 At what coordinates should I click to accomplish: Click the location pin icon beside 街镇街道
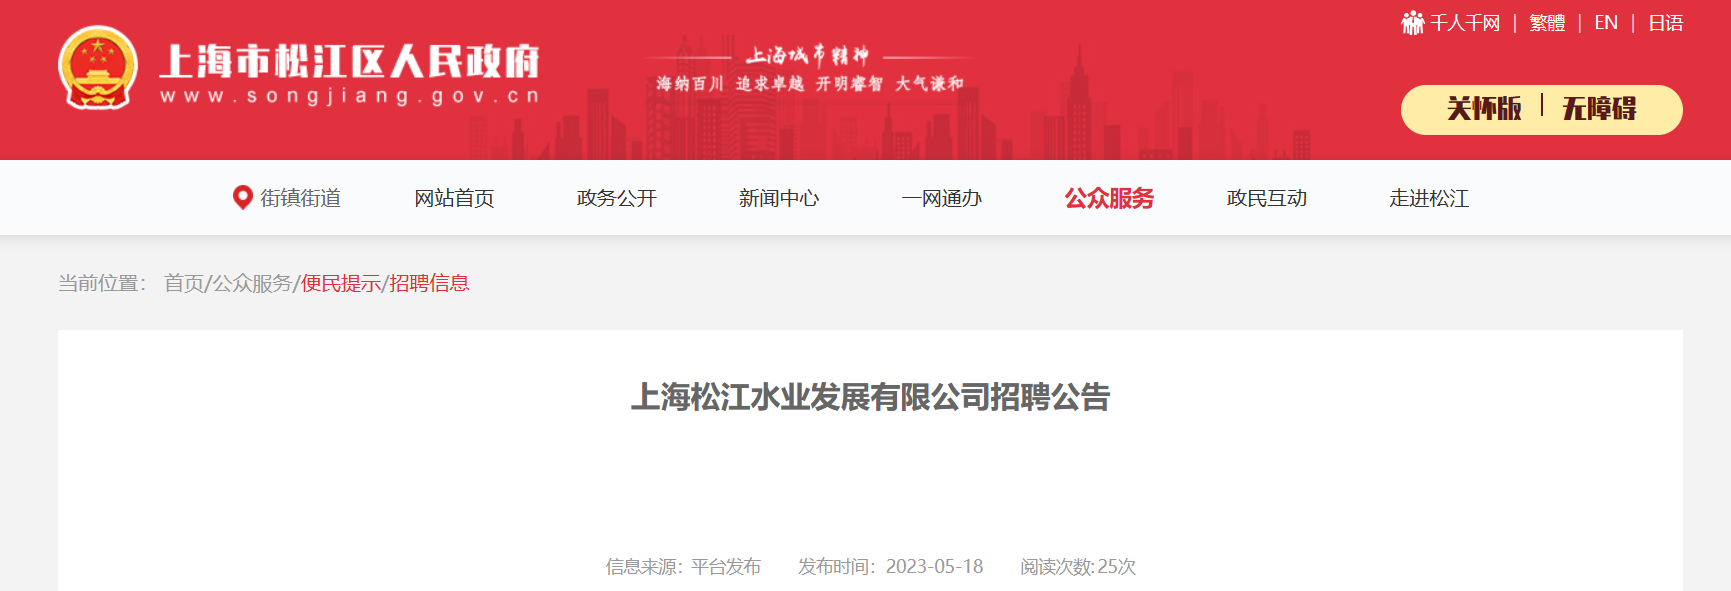tap(242, 197)
